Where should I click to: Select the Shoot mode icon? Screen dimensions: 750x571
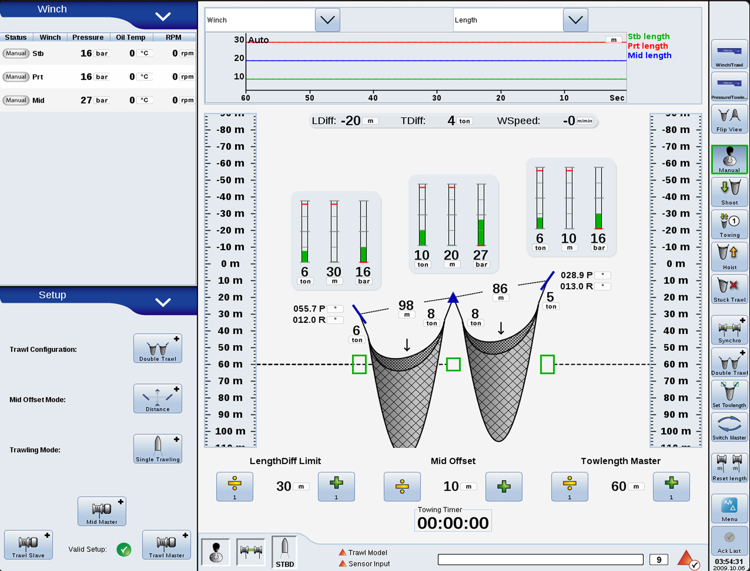729,191
